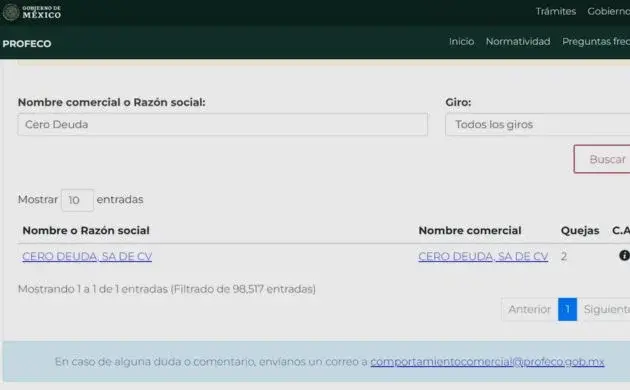The height and width of the screenshot is (390, 630).
Task: Sort by Nombre comercial column header
Action: [470, 231]
